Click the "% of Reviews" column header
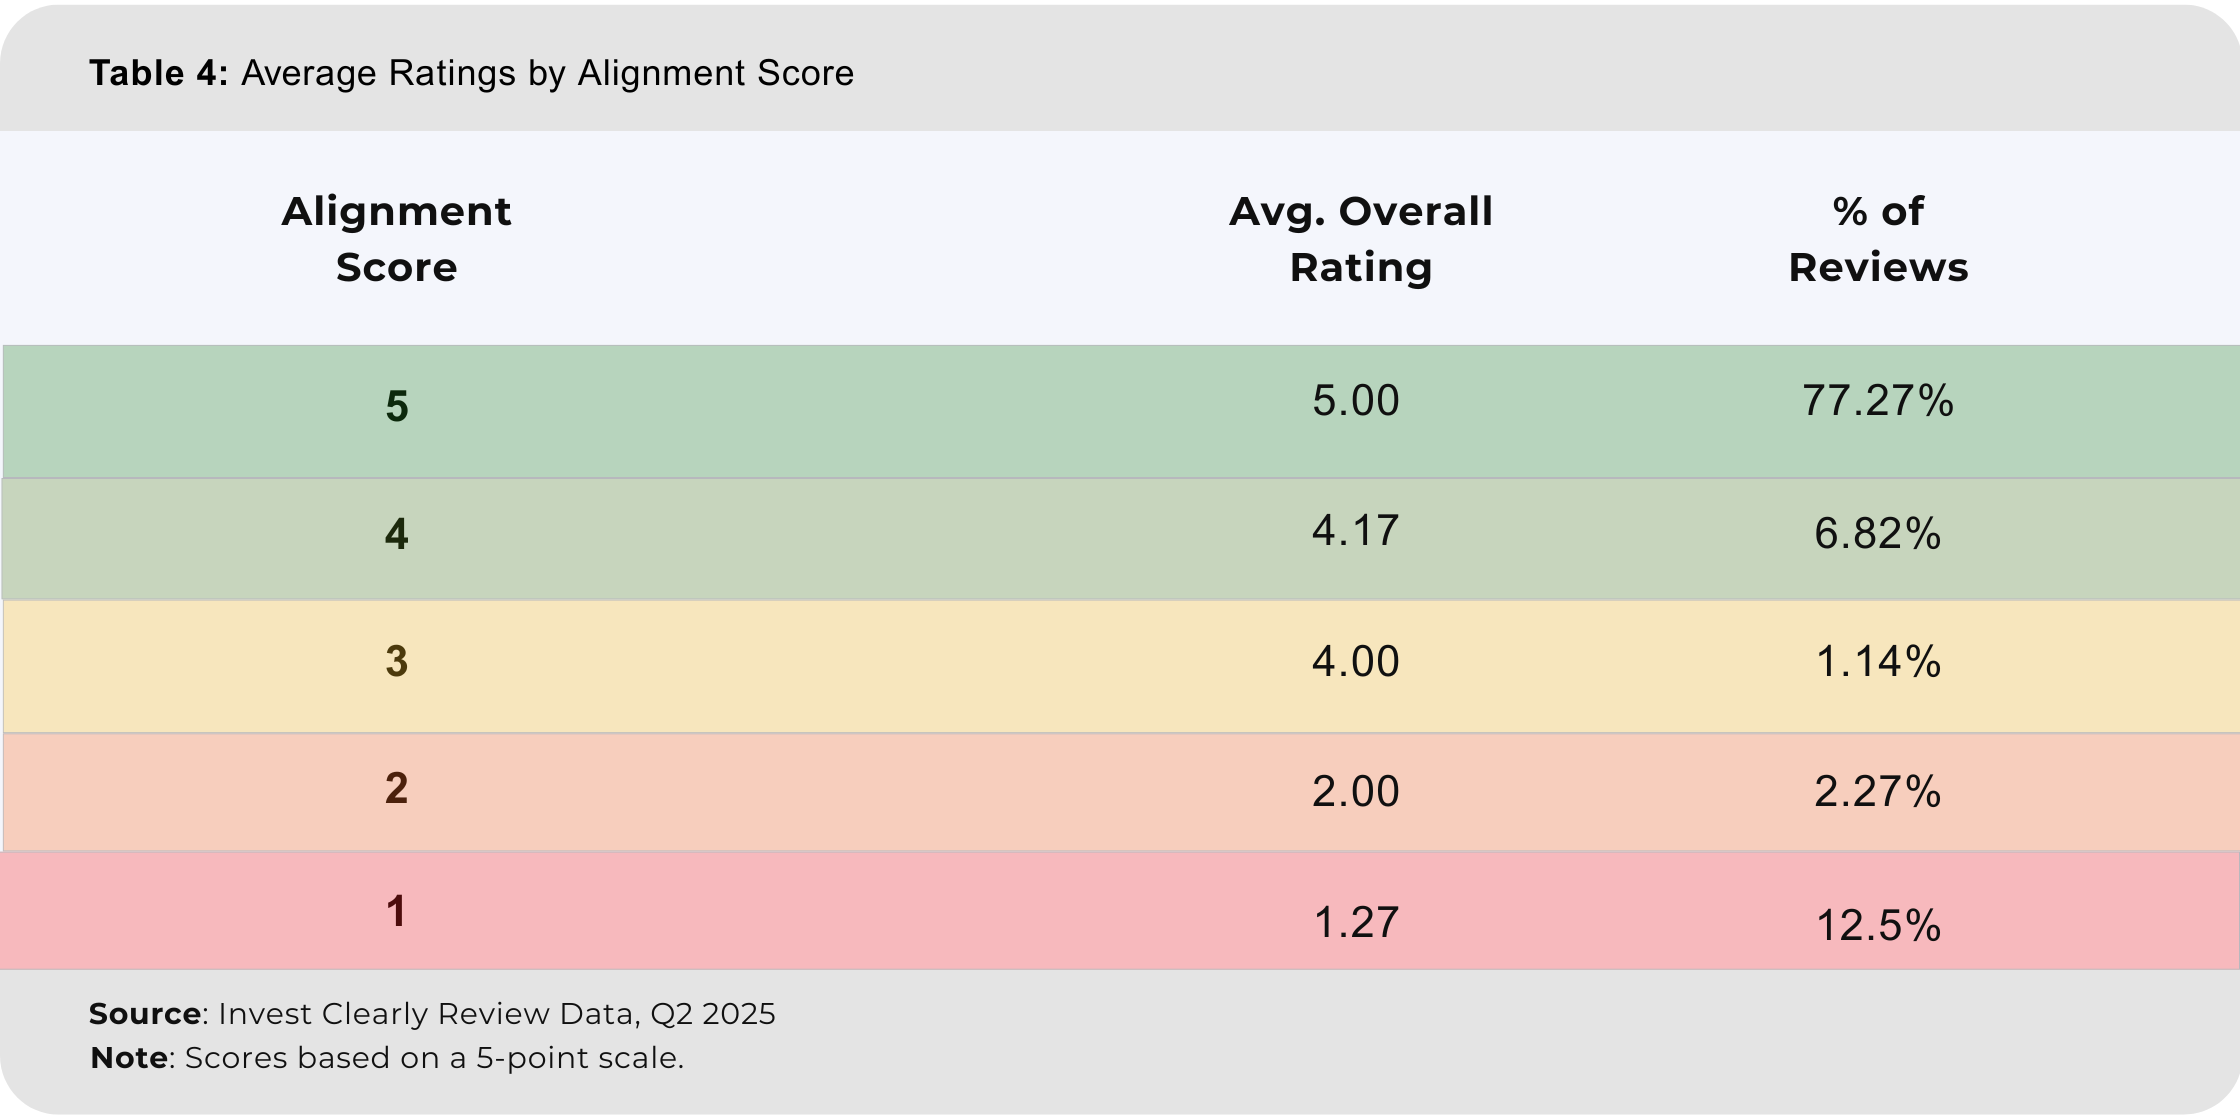The width and height of the screenshot is (2240, 1120). (1877, 239)
